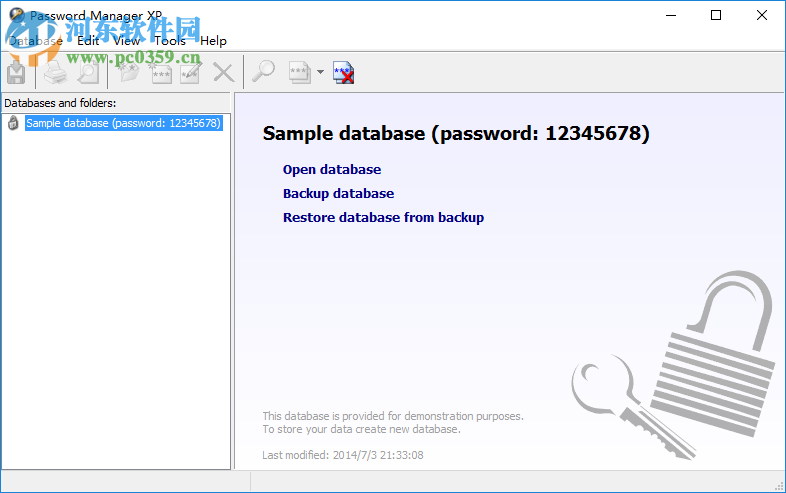
Task: Click the padlock icon beside Sample database
Action: (13, 123)
